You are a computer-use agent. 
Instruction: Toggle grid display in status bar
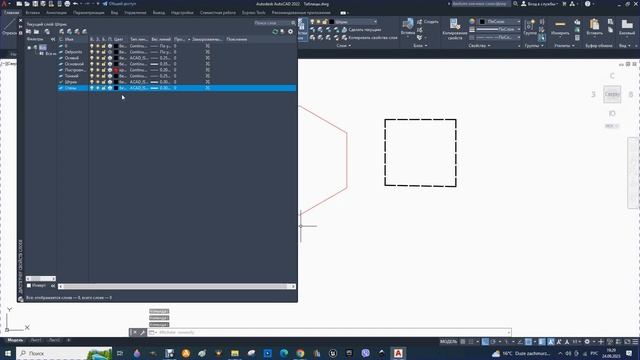463,342
